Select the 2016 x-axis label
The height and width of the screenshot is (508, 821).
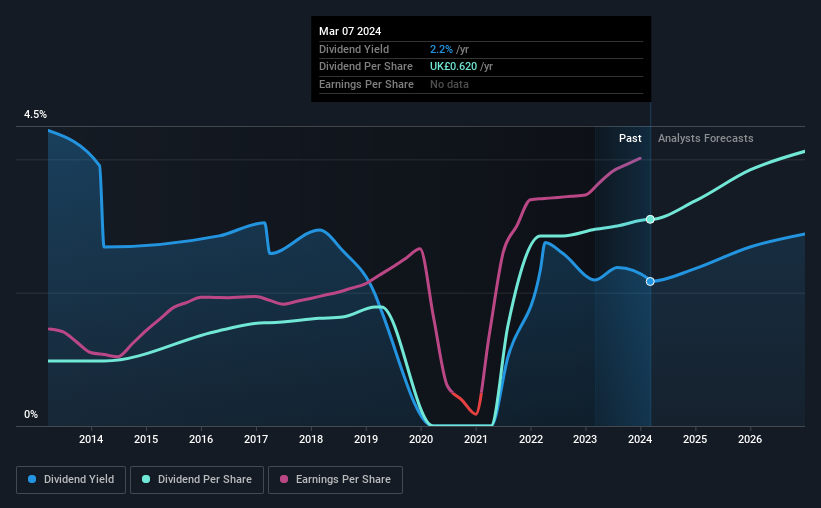(x=201, y=439)
